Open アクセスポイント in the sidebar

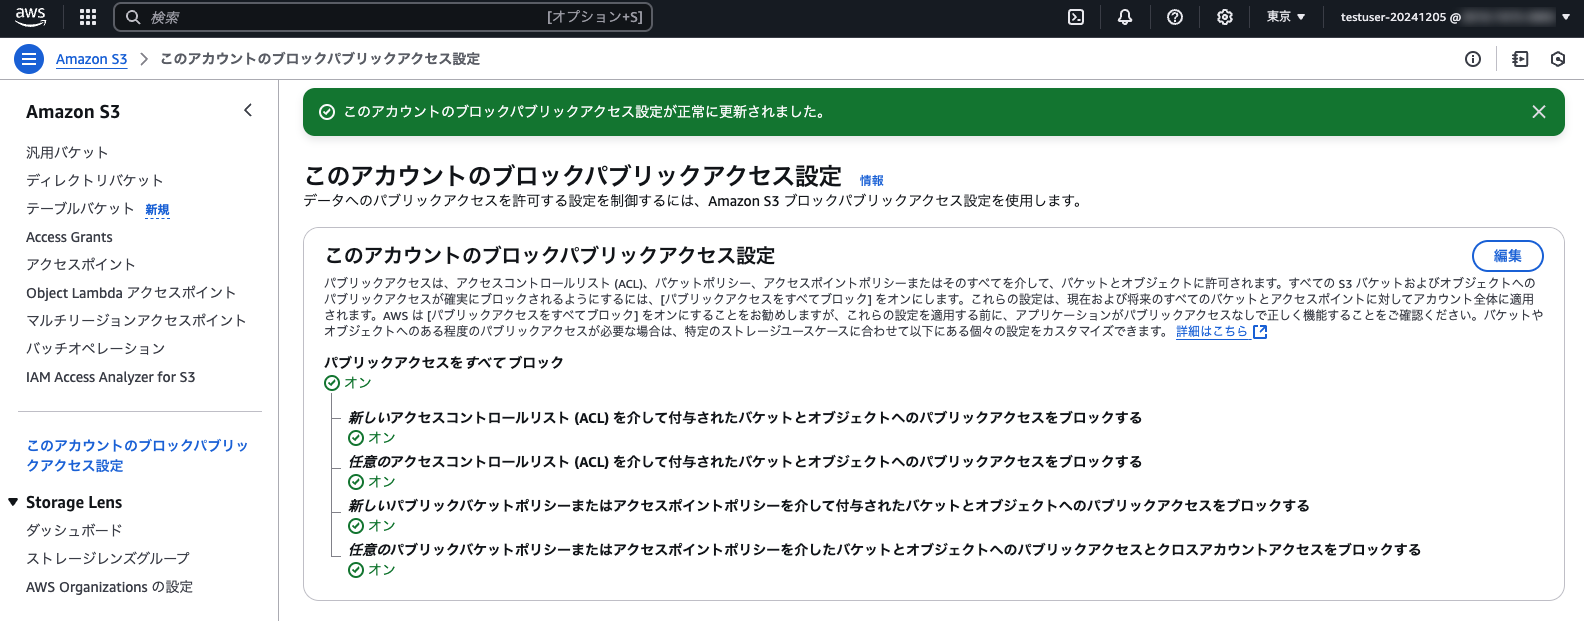coord(81,264)
